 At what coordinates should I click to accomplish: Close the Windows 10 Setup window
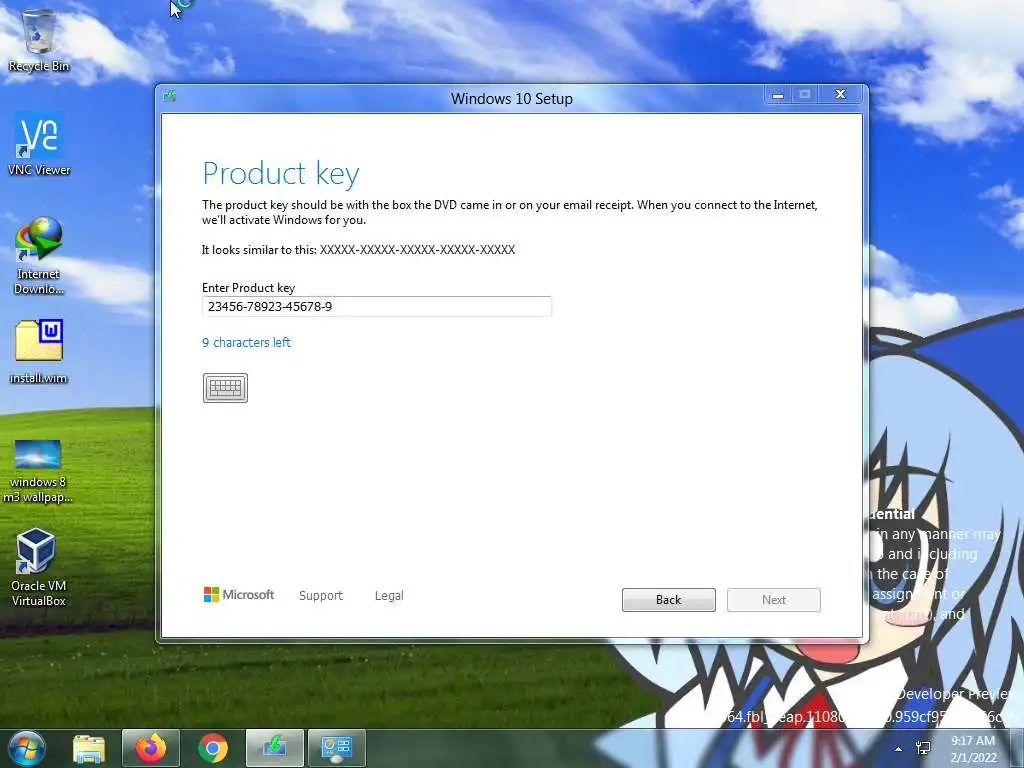click(840, 95)
